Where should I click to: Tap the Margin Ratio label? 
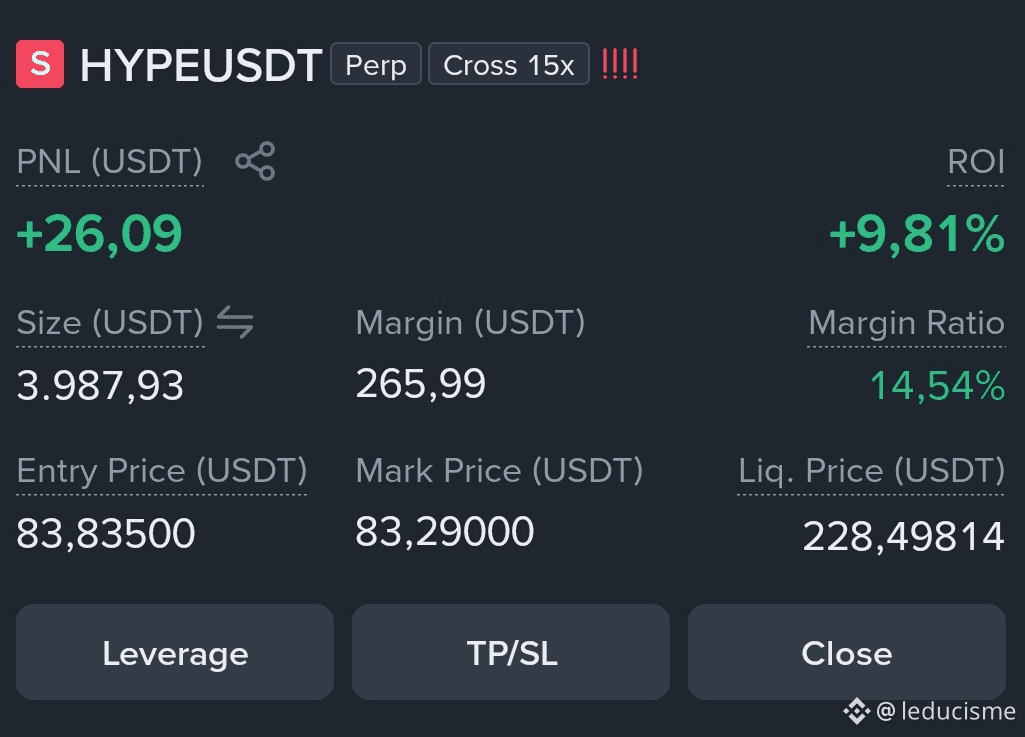pyautogui.click(x=907, y=322)
